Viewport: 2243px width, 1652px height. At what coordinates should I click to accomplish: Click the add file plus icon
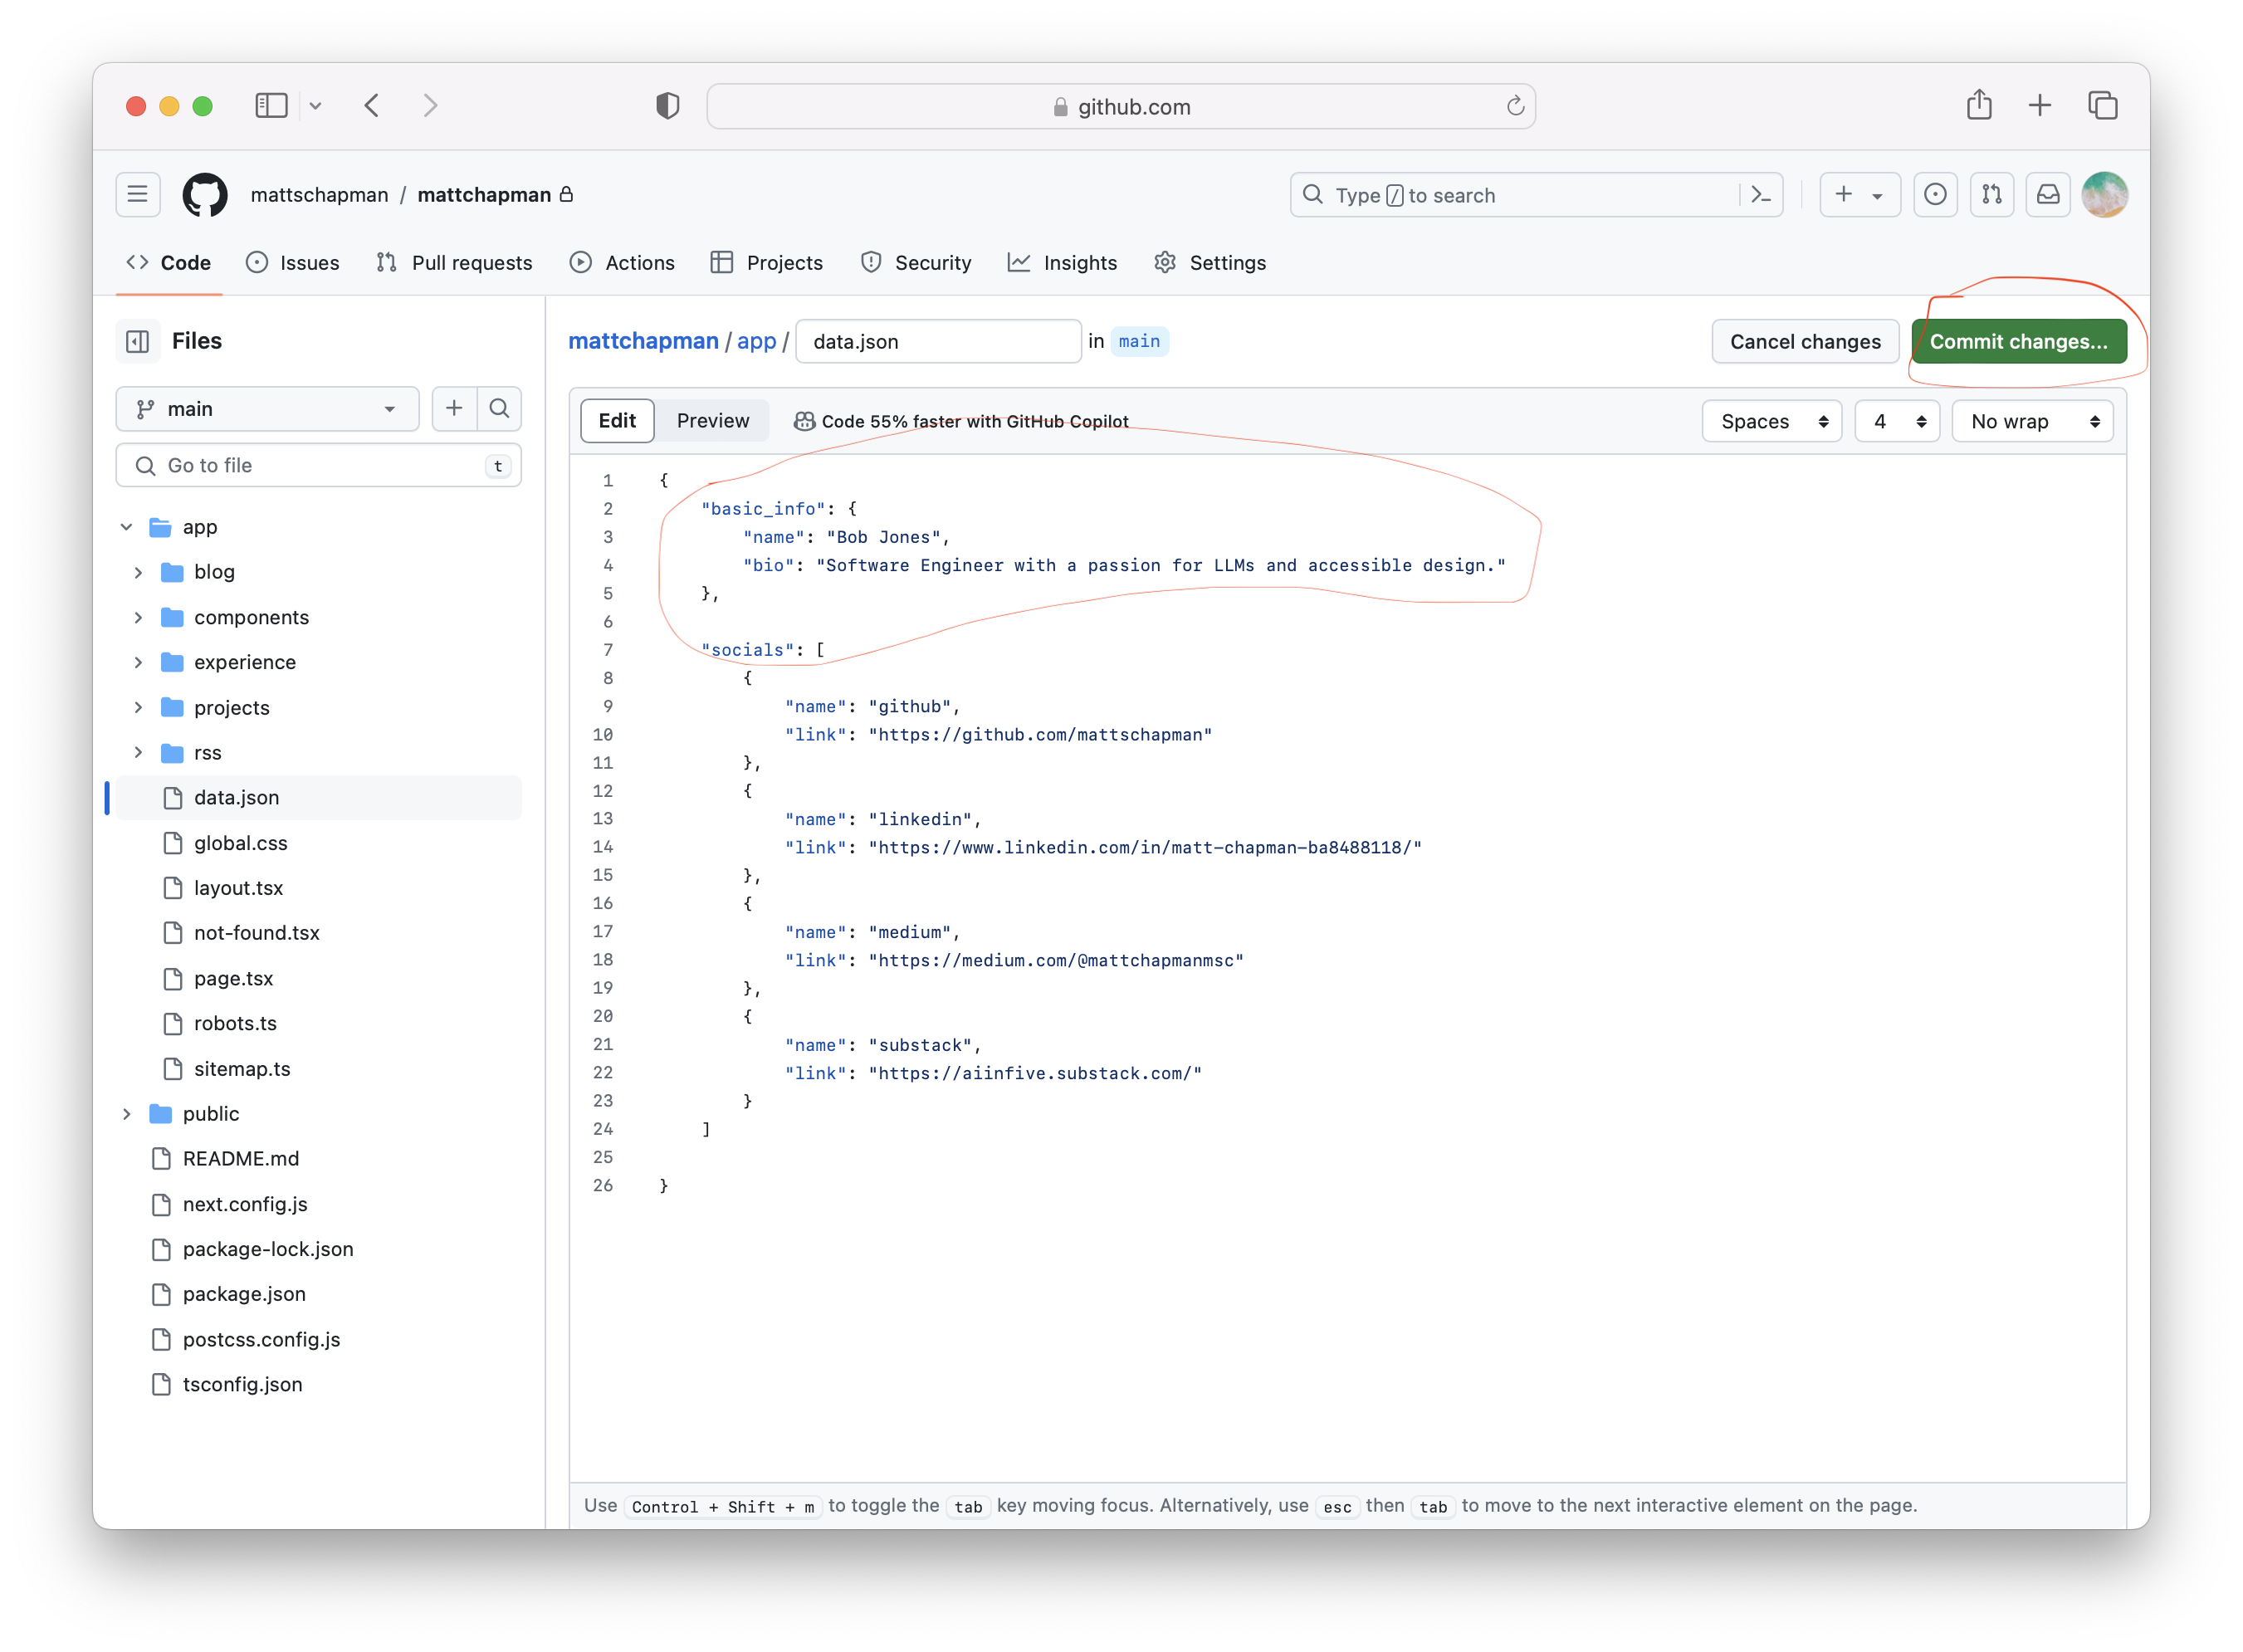coord(454,408)
